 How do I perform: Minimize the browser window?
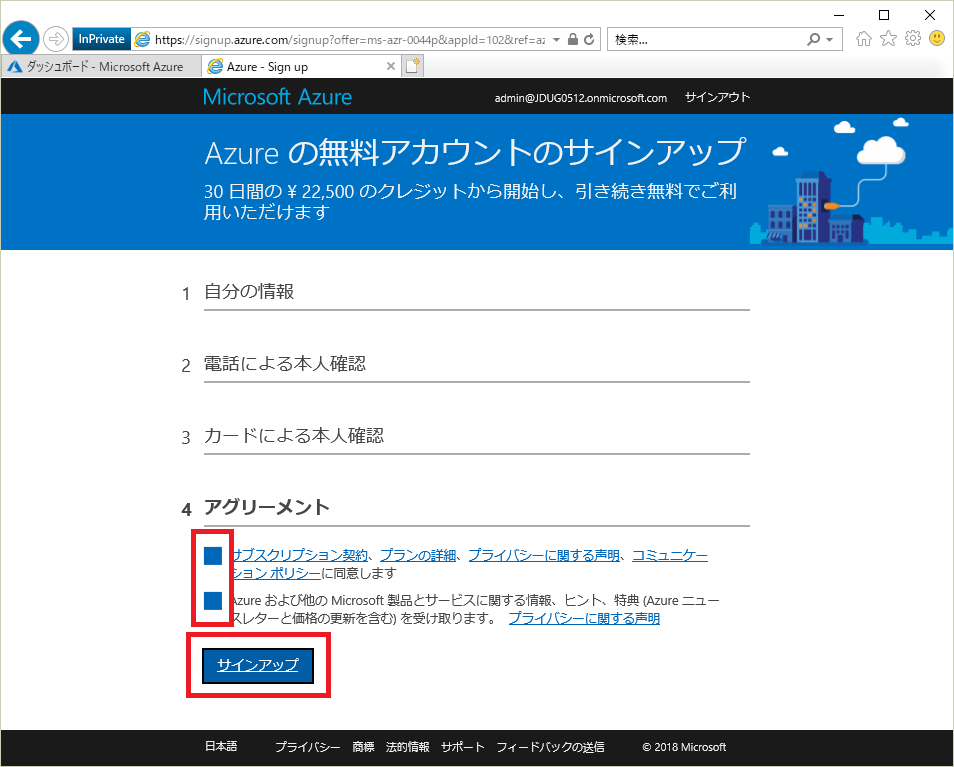pyautogui.click(x=839, y=15)
